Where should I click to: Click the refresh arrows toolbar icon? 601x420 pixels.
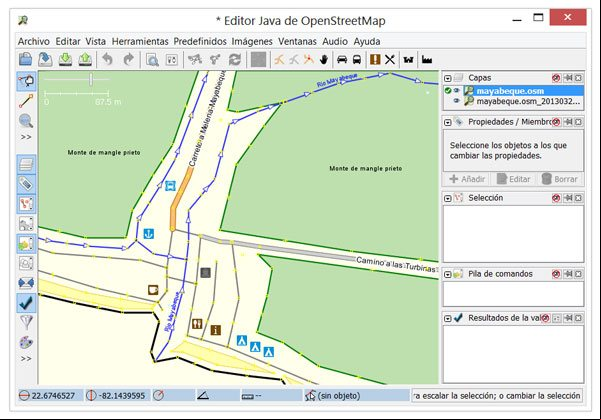pyautogui.click(x=235, y=60)
